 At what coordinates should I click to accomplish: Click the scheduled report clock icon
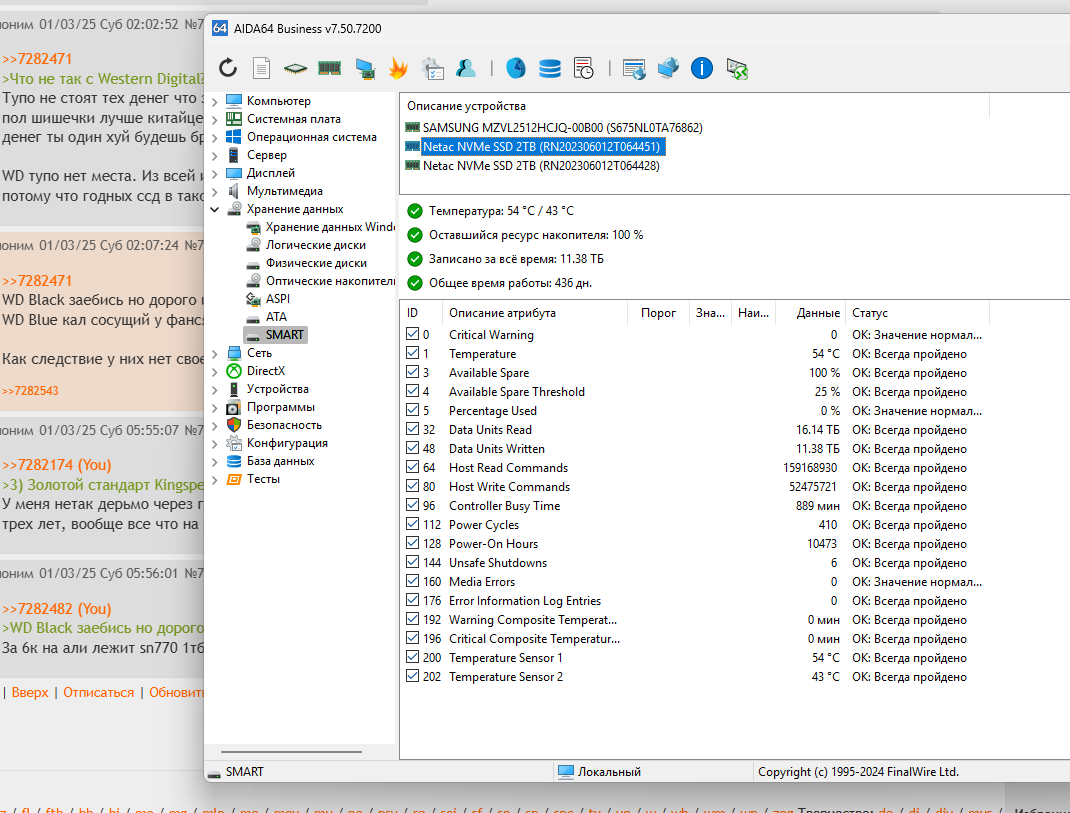583,68
